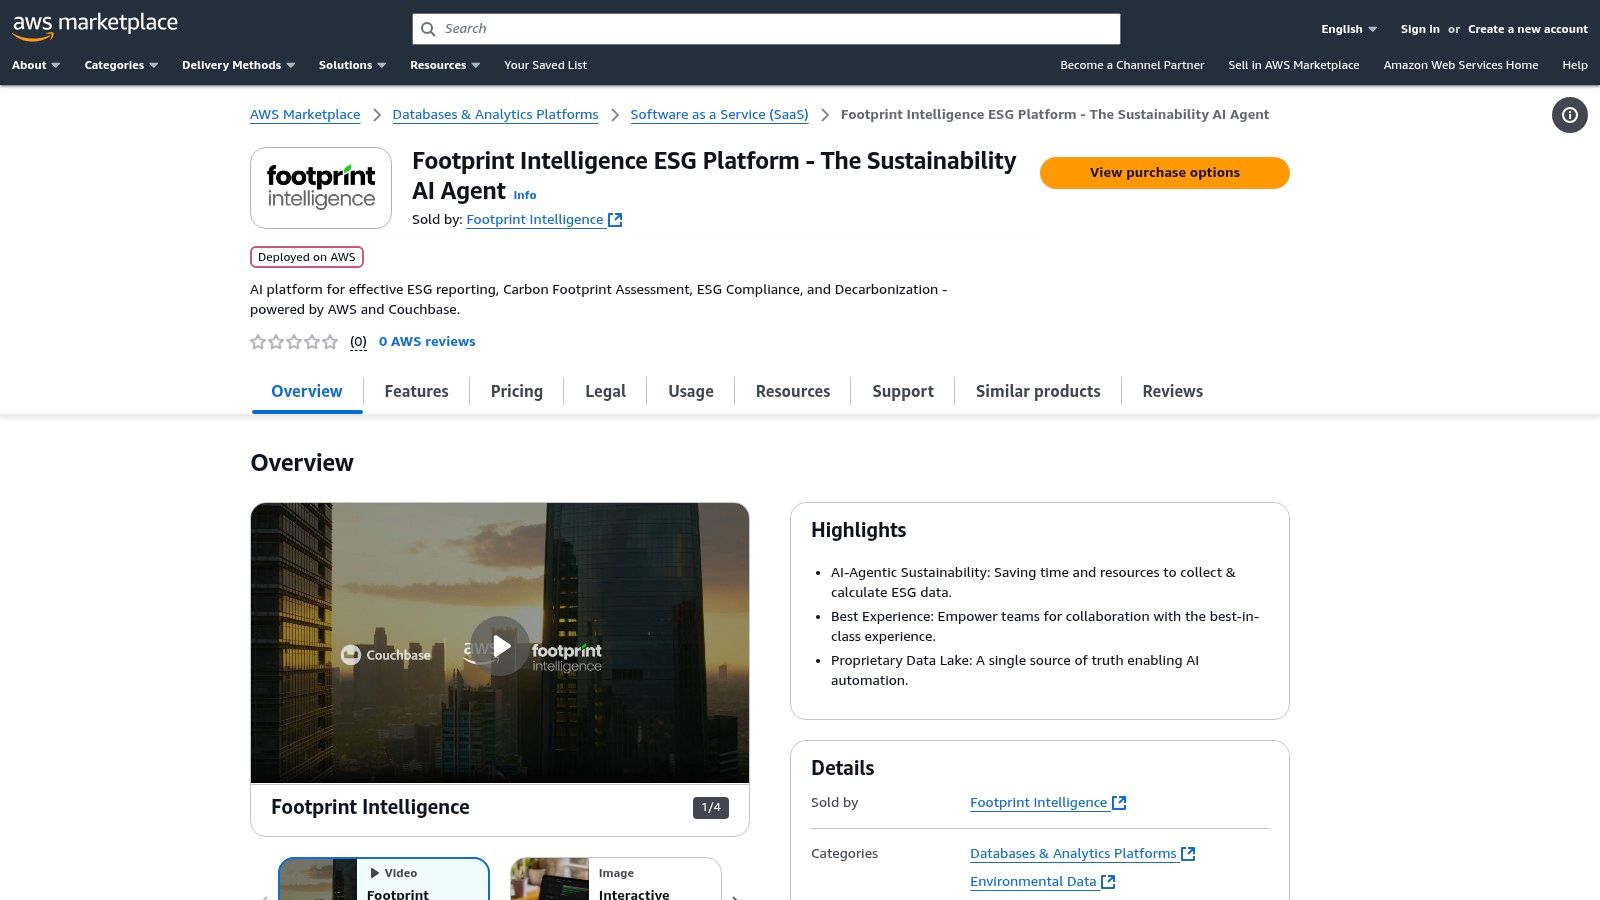The image size is (1600, 900).
Task: Click the AWS Marketplace breadcrumb
Action: click(x=305, y=115)
